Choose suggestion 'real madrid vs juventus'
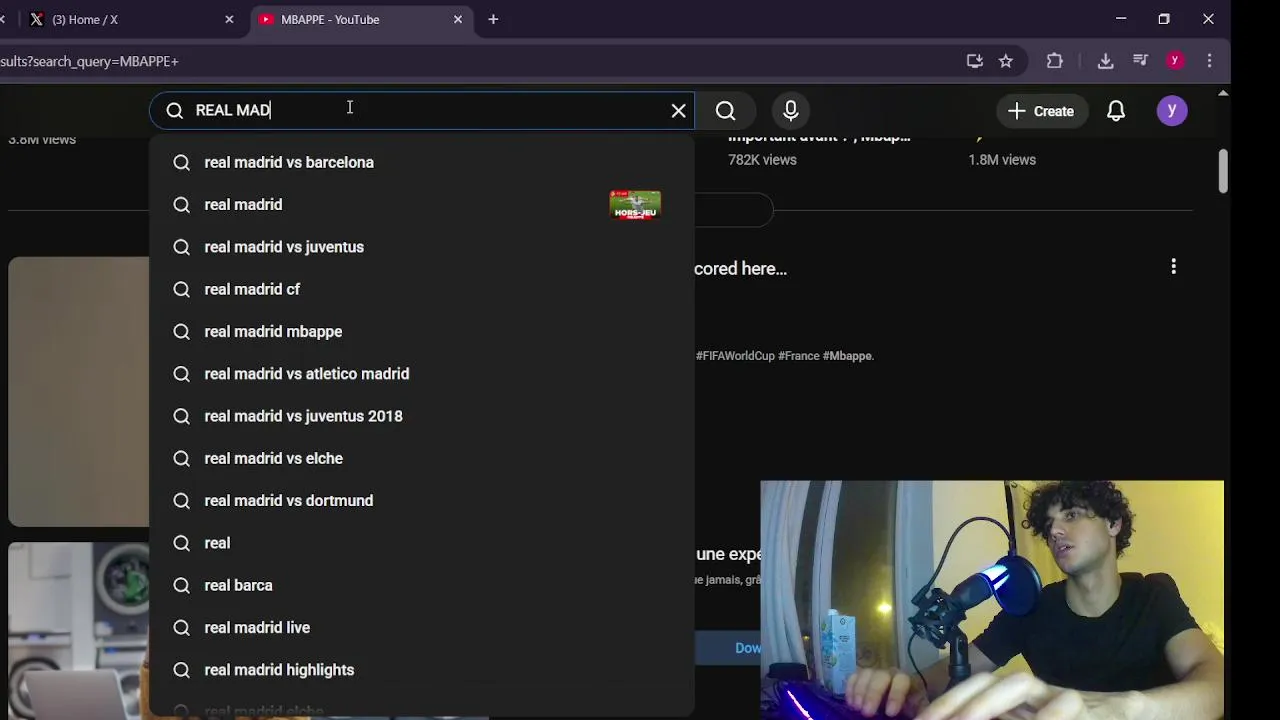Screen dimensions: 1280x720 pyautogui.click(x=422, y=247)
